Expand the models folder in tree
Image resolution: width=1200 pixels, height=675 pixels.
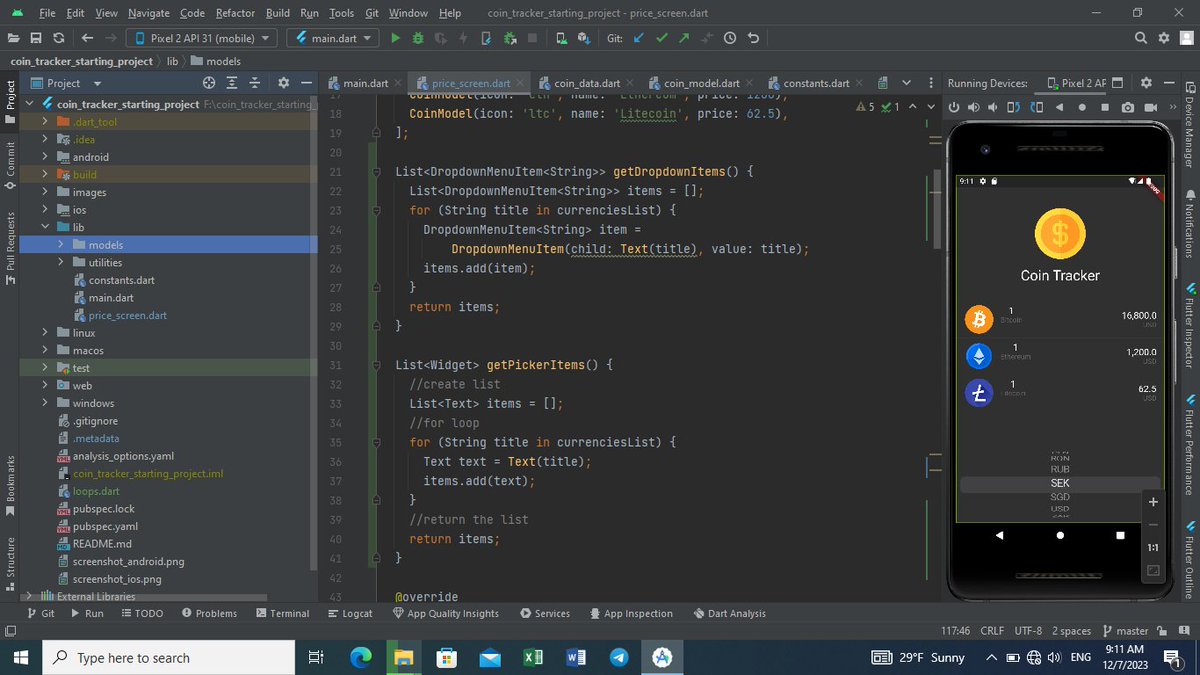pos(62,245)
